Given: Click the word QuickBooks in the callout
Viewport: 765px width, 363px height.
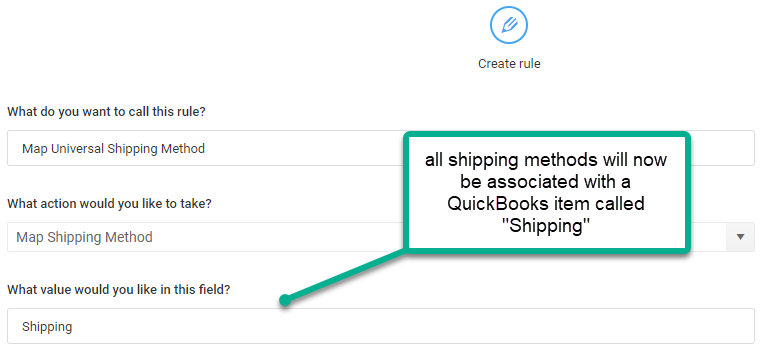Looking at the screenshot, I should tap(494, 203).
